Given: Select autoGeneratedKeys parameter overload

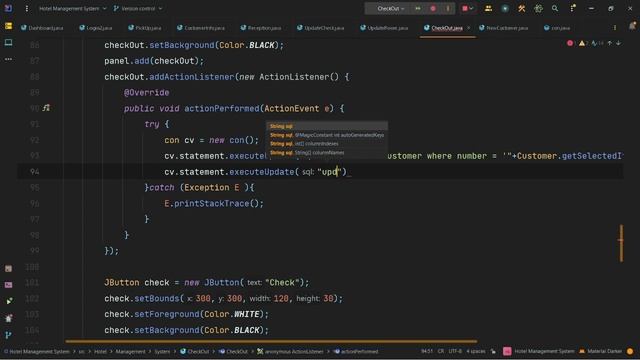Looking at the screenshot, I should (x=327, y=135).
